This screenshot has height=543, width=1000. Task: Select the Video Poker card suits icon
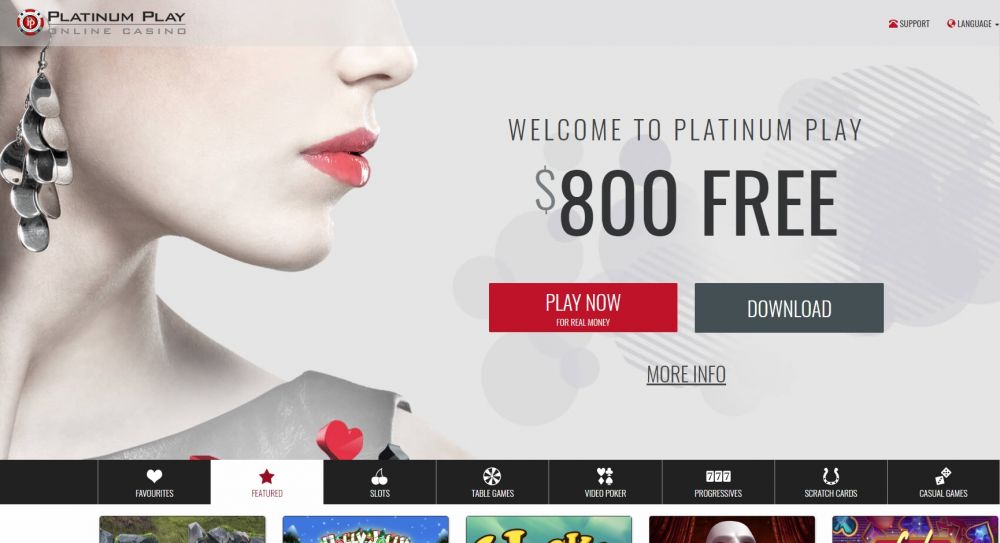point(605,476)
